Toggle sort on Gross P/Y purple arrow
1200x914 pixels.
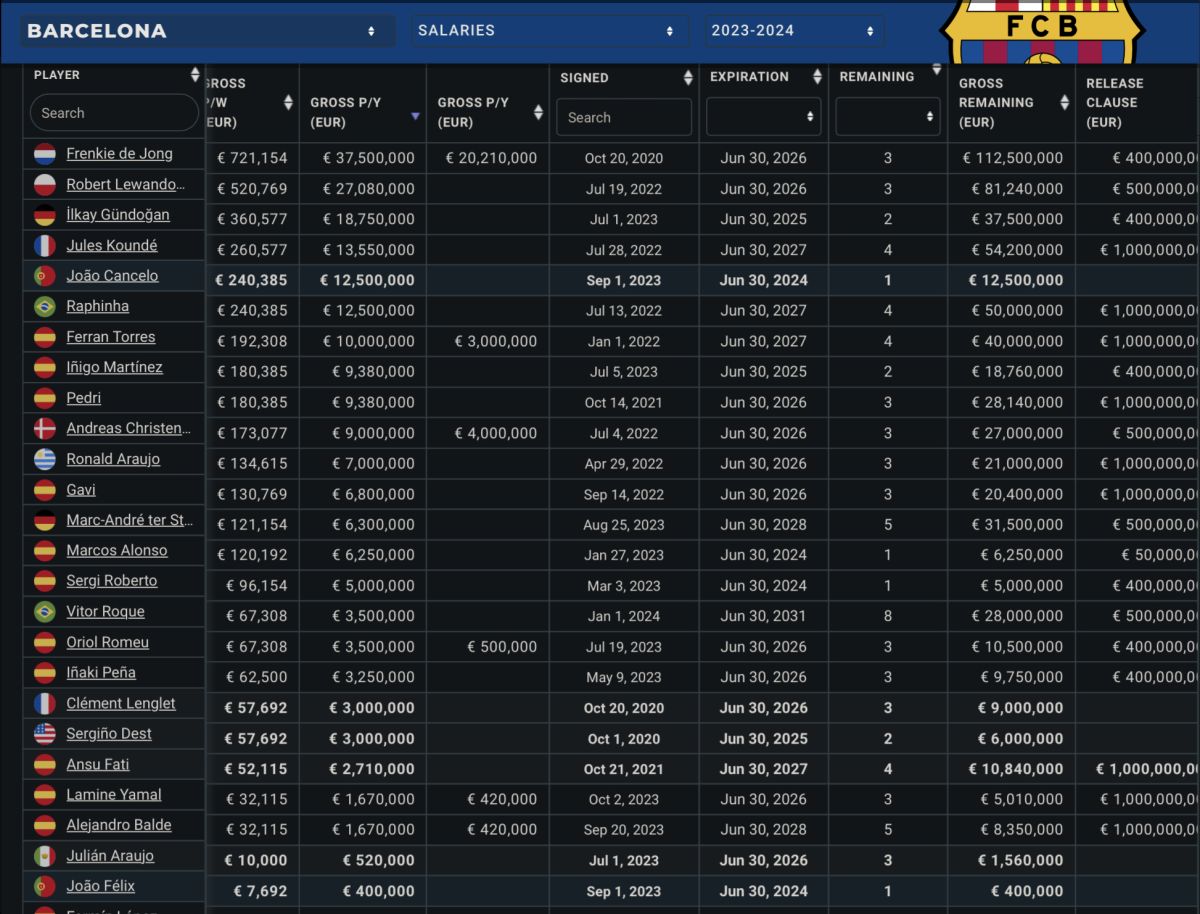(x=416, y=117)
